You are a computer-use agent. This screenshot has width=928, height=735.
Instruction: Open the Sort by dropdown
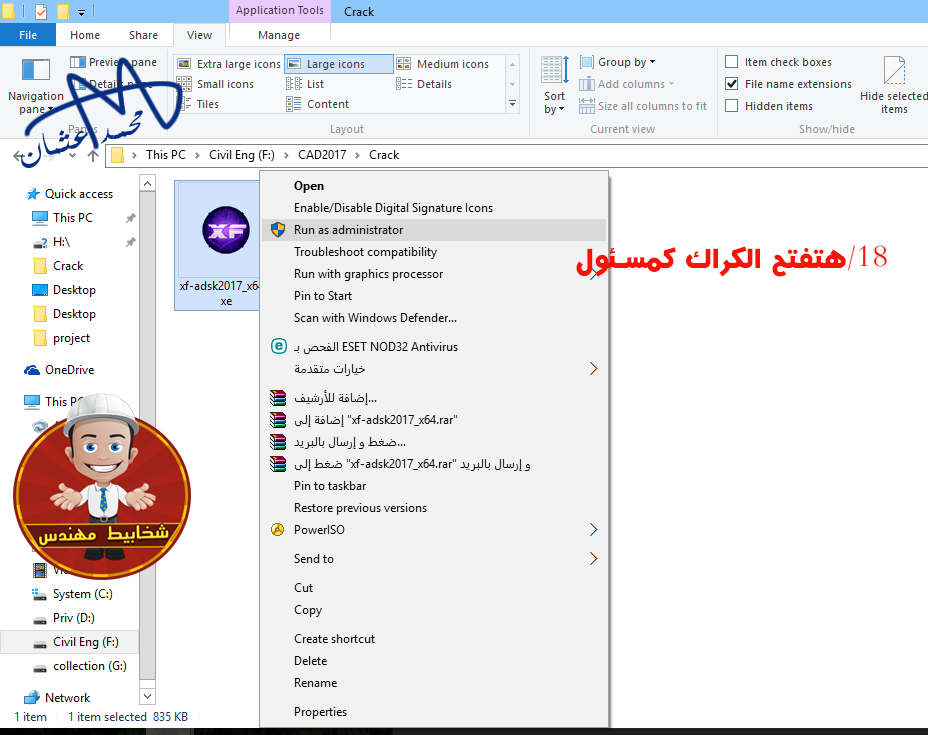pos(555,85)
